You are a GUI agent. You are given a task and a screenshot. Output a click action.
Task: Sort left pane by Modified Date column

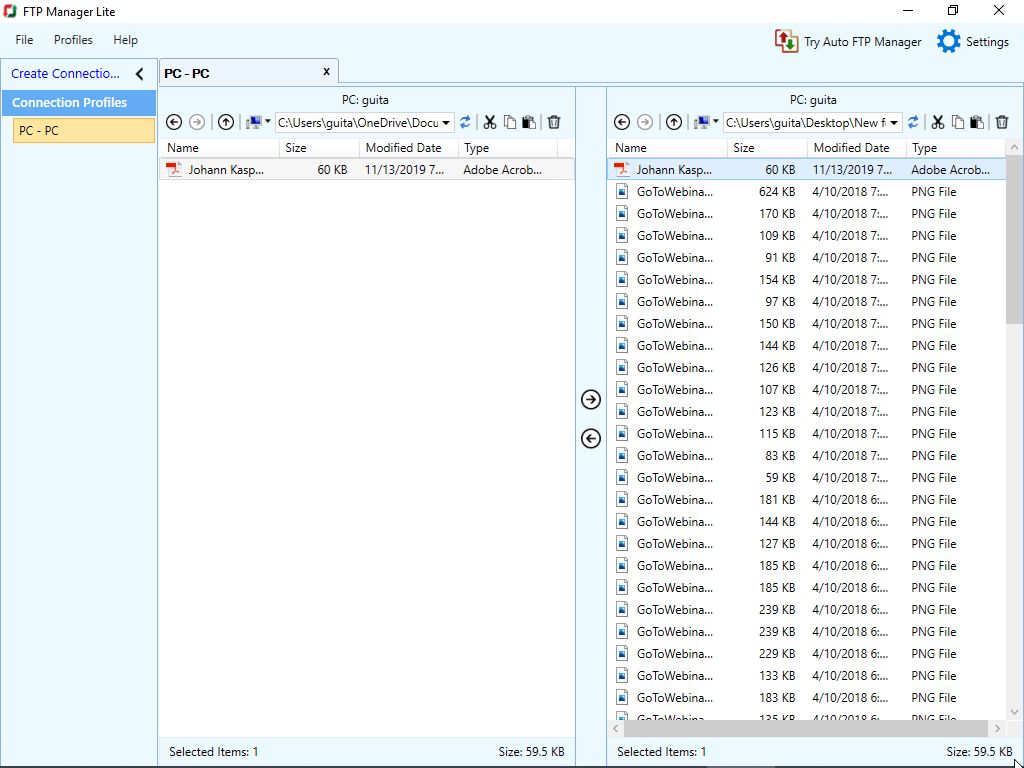coord(409,148)
